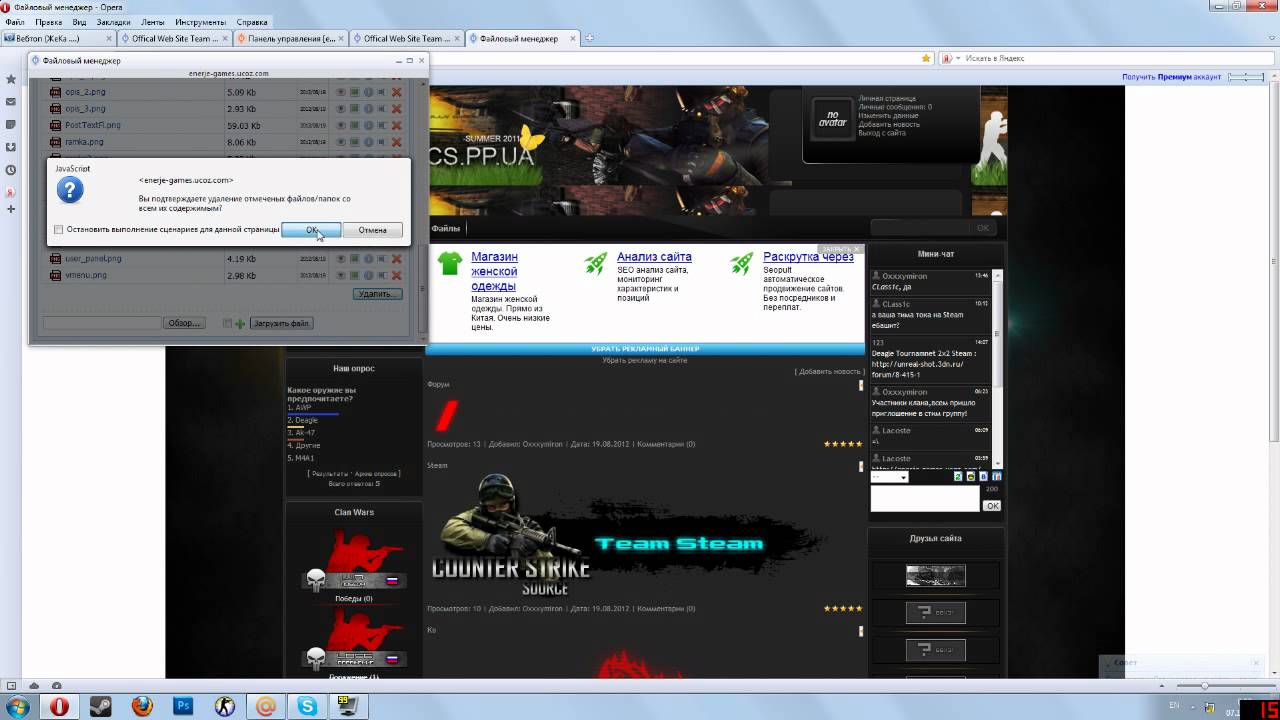Viewport: 1280px width, 720px height.
Task: Click bookmark star in address bar
Action: coord(926,58)
